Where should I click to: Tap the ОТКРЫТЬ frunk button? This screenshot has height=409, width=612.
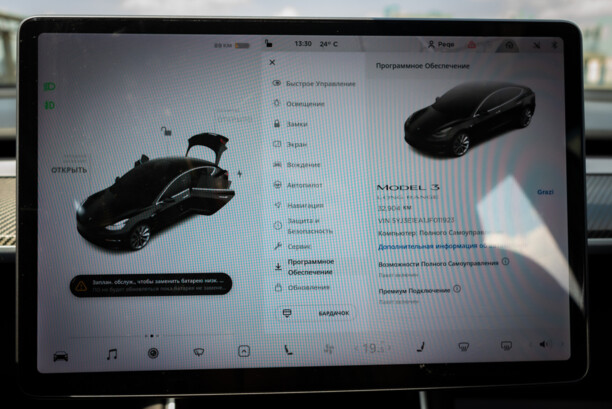click(69, 170)
